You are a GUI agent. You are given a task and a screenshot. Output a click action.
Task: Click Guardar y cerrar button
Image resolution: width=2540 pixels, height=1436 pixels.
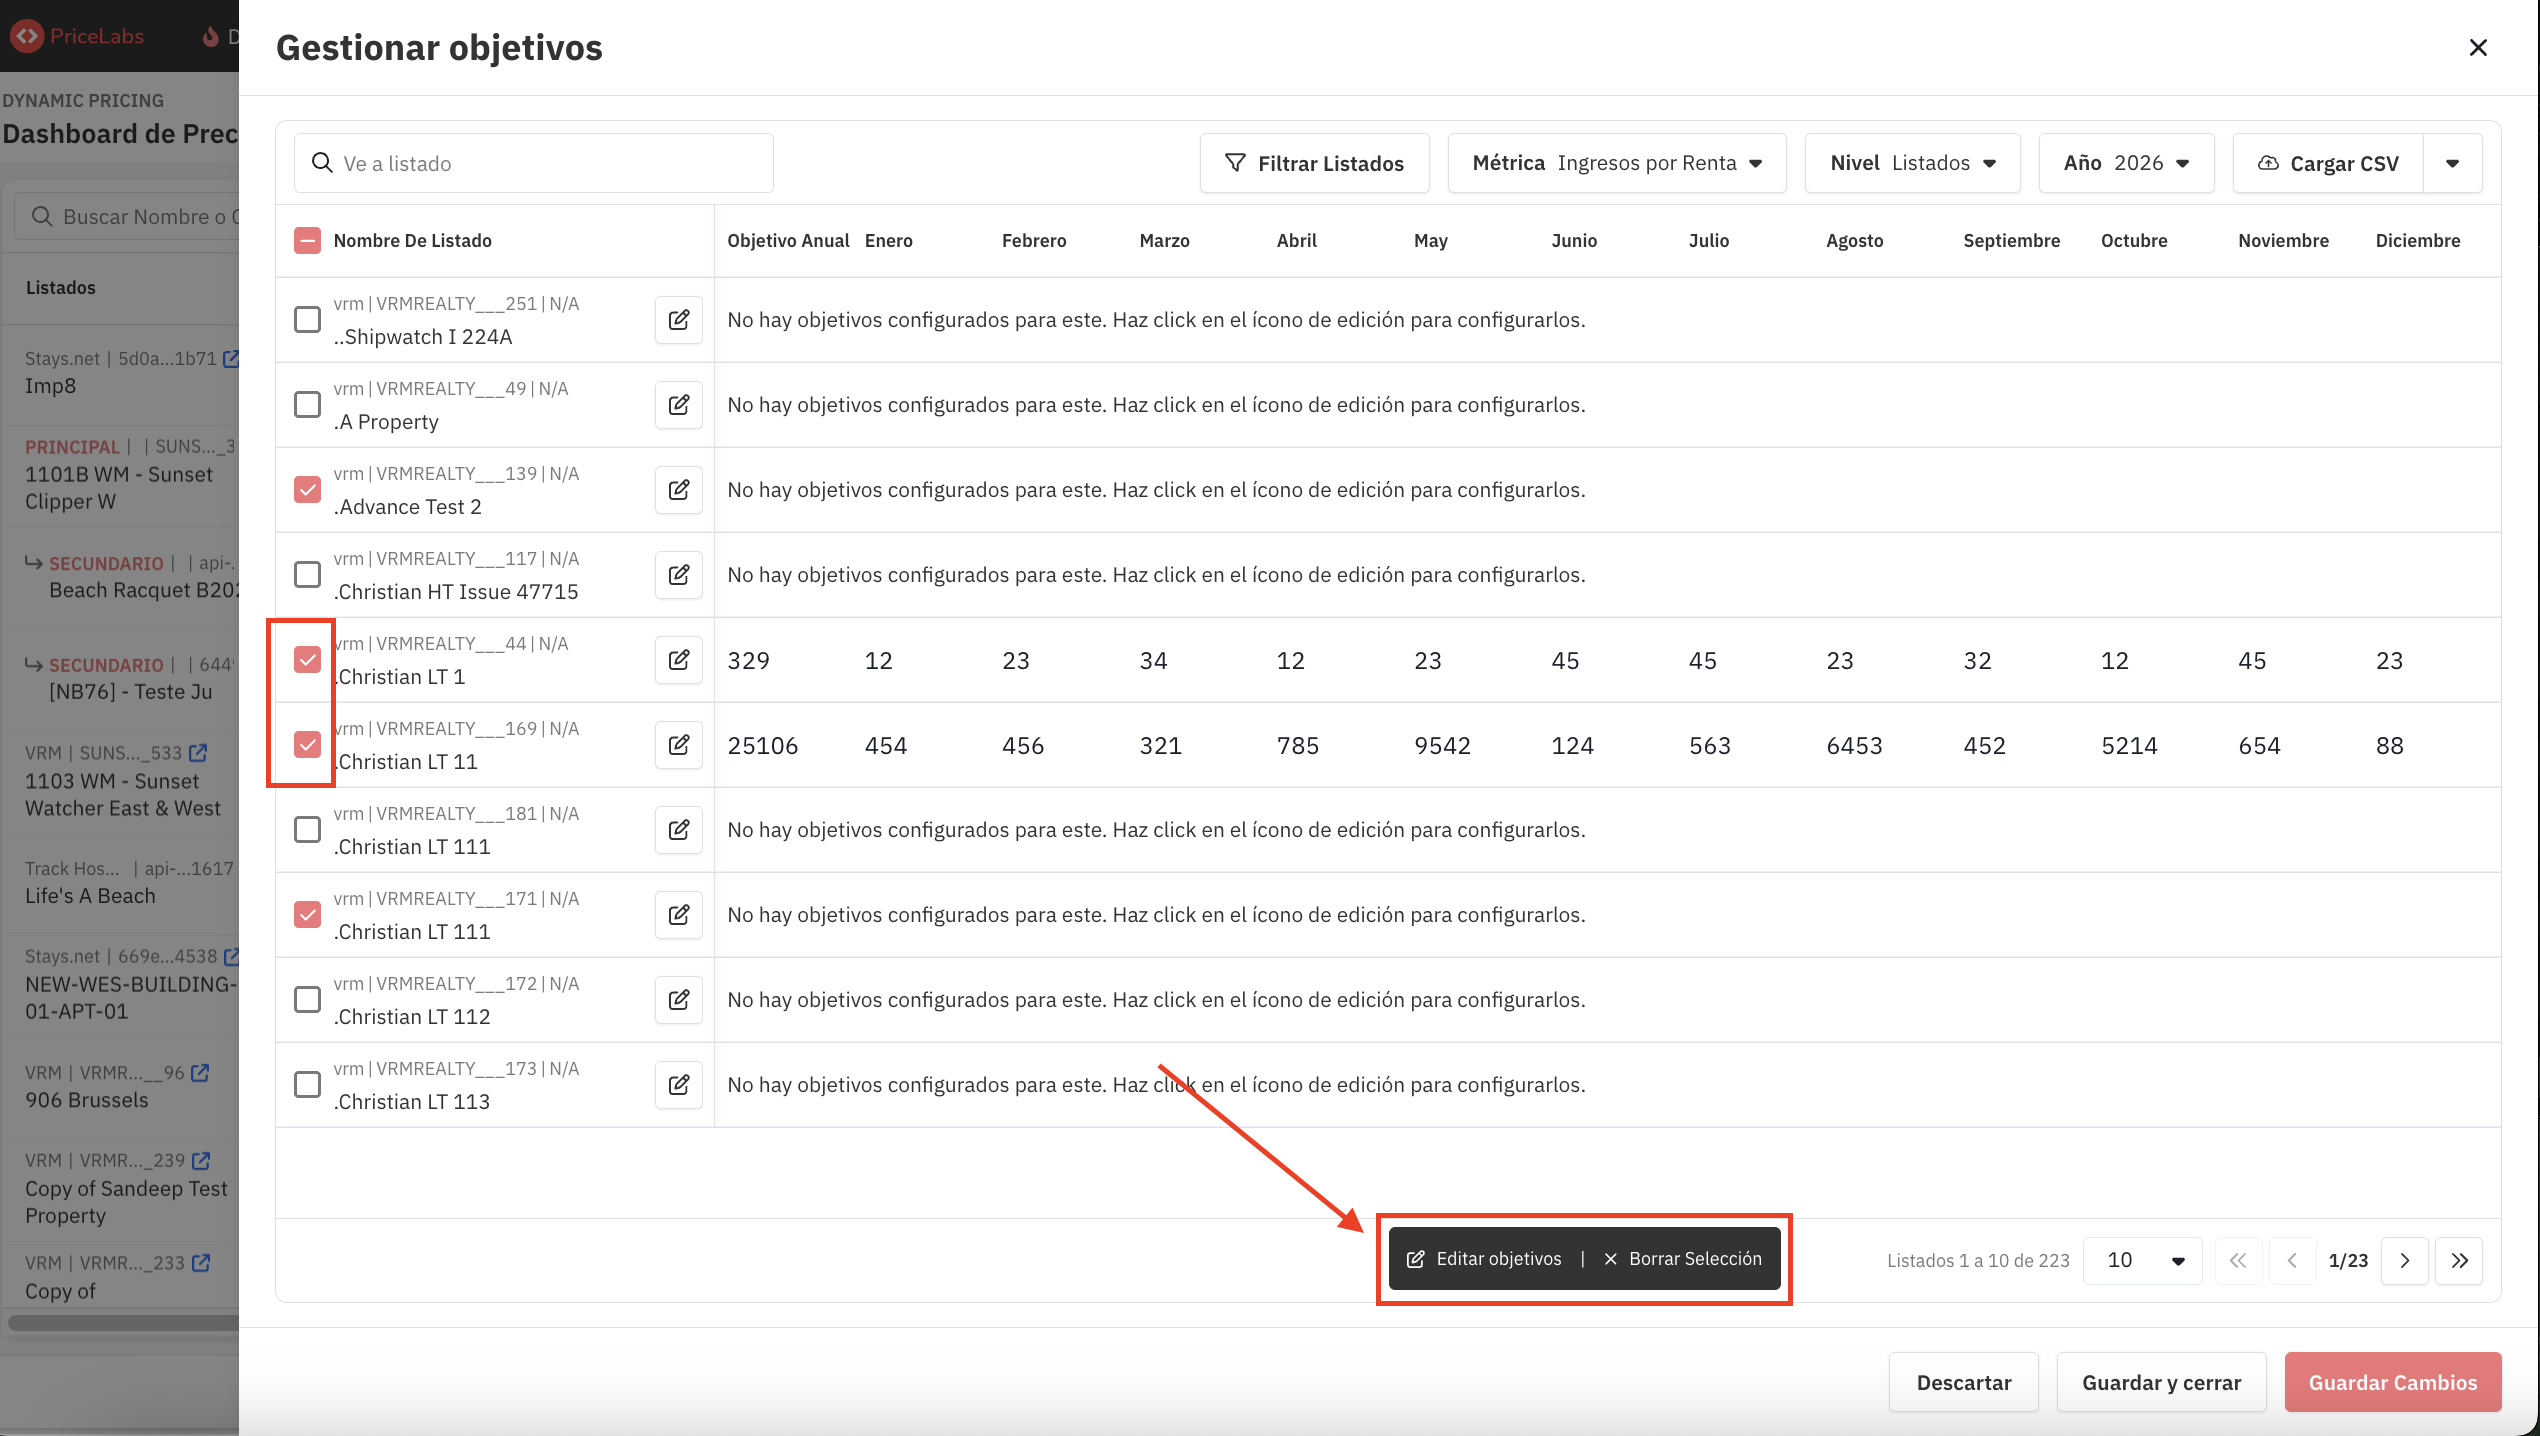click(x=2162, y=1382)
